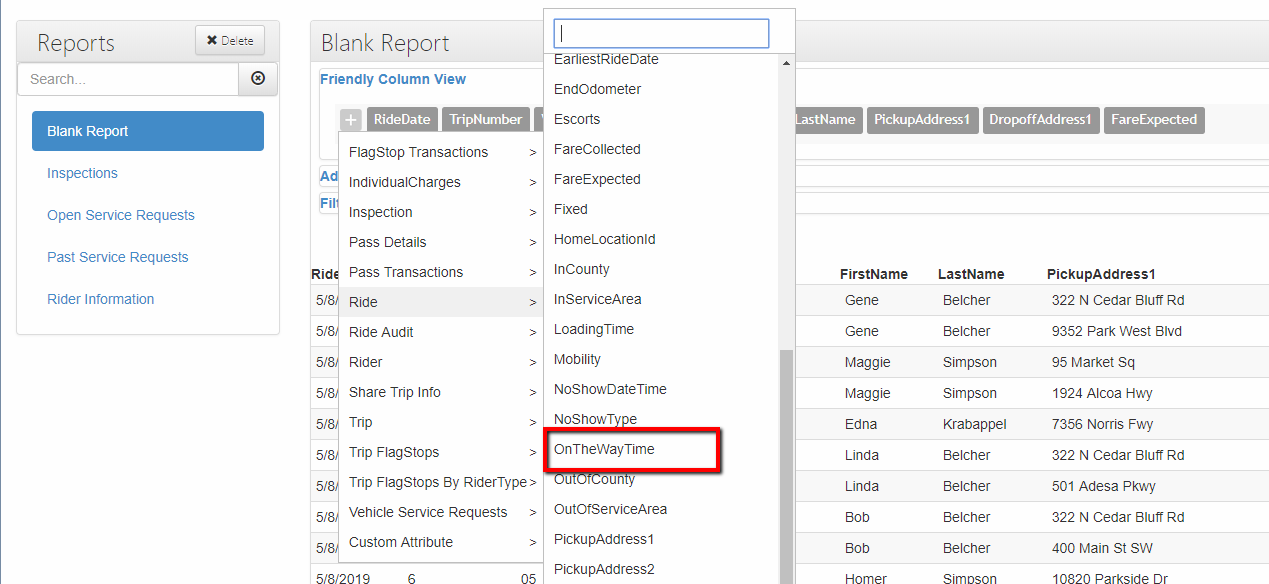Open the Open Service Requests report

tap(121, 215)
